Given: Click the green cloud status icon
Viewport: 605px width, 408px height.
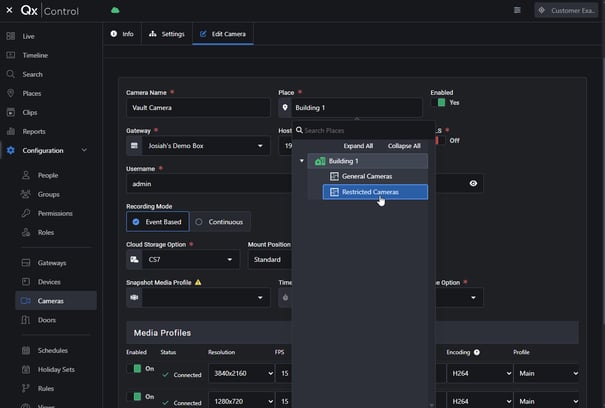Looking at the screenshot, I should 115,10.
